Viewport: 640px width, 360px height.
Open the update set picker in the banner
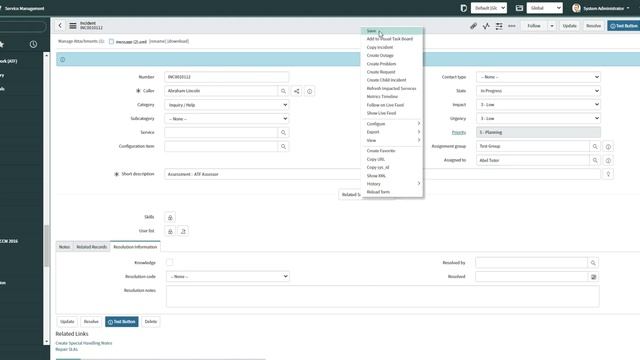coord(489,8)
